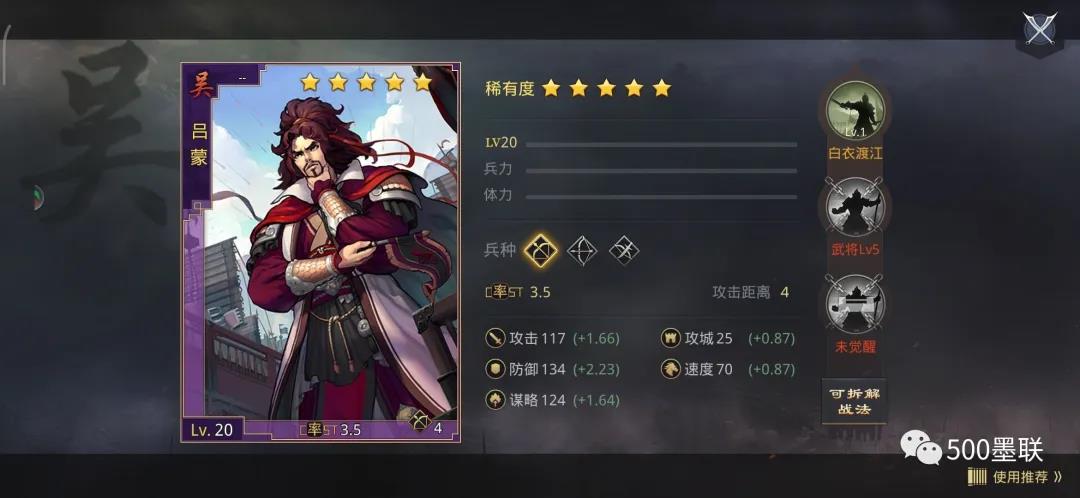Tap the bow icon on card bottom
The image size is (1080, 498).
click(420, 421)
